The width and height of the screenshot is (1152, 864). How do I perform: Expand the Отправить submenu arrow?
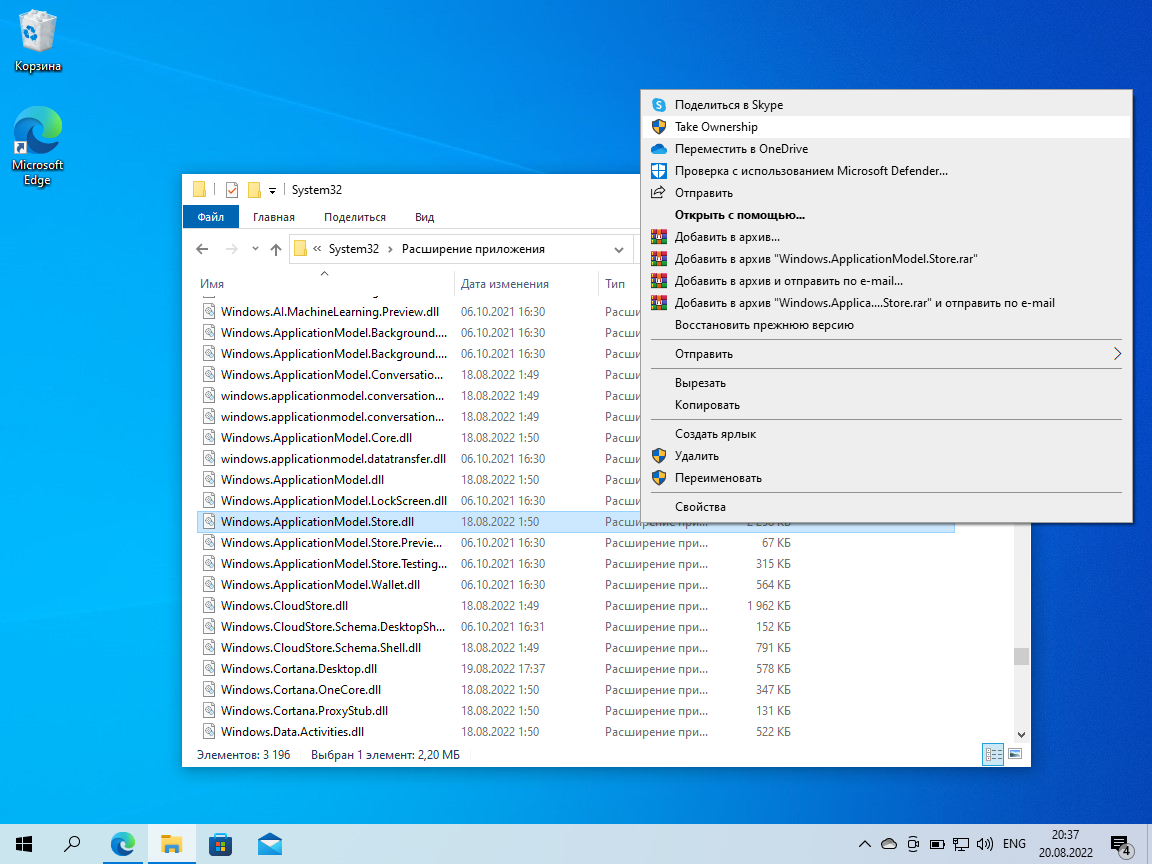1117,354
